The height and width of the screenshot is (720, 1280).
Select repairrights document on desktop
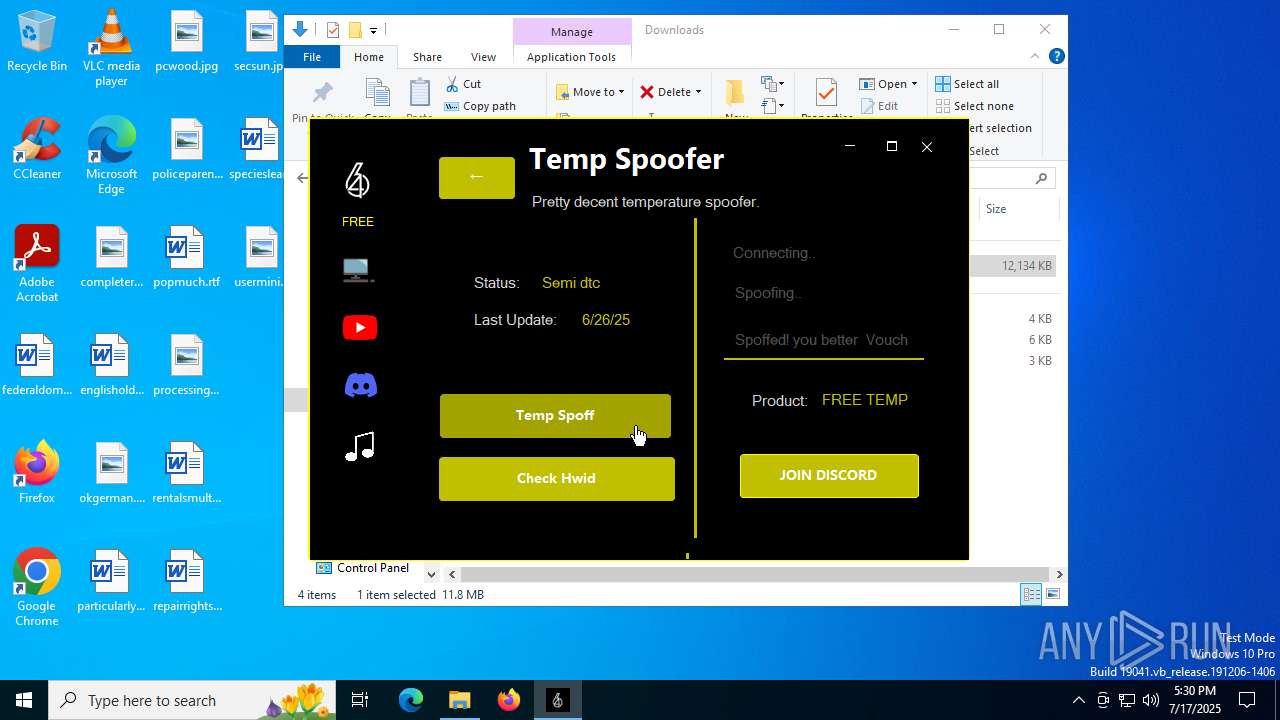tap(187, 581)
